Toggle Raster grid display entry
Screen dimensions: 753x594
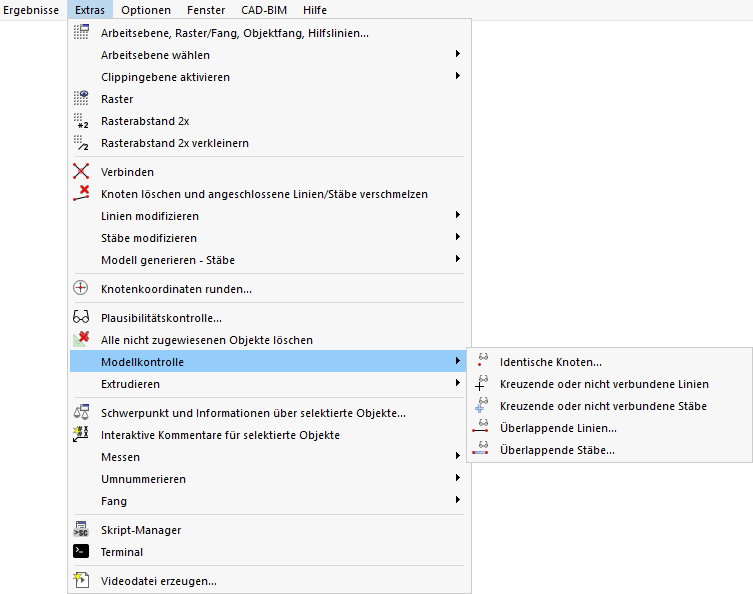click(x=269, y=98)
